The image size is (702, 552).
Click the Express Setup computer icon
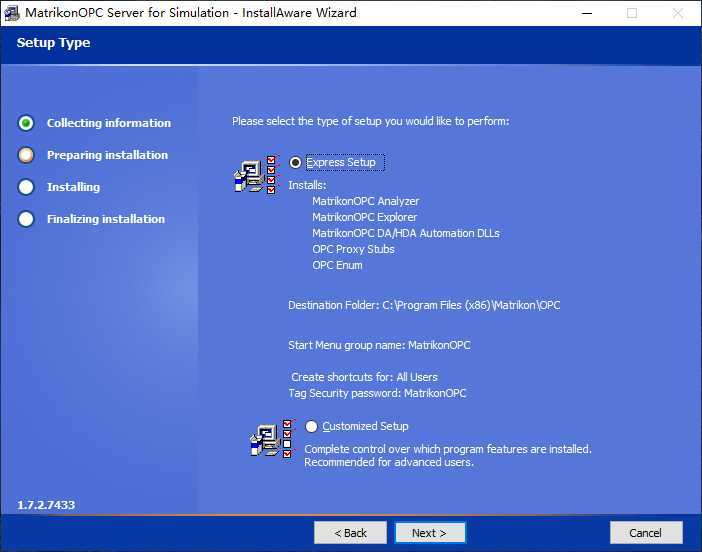pyautogui.click(x=255, y=175)
